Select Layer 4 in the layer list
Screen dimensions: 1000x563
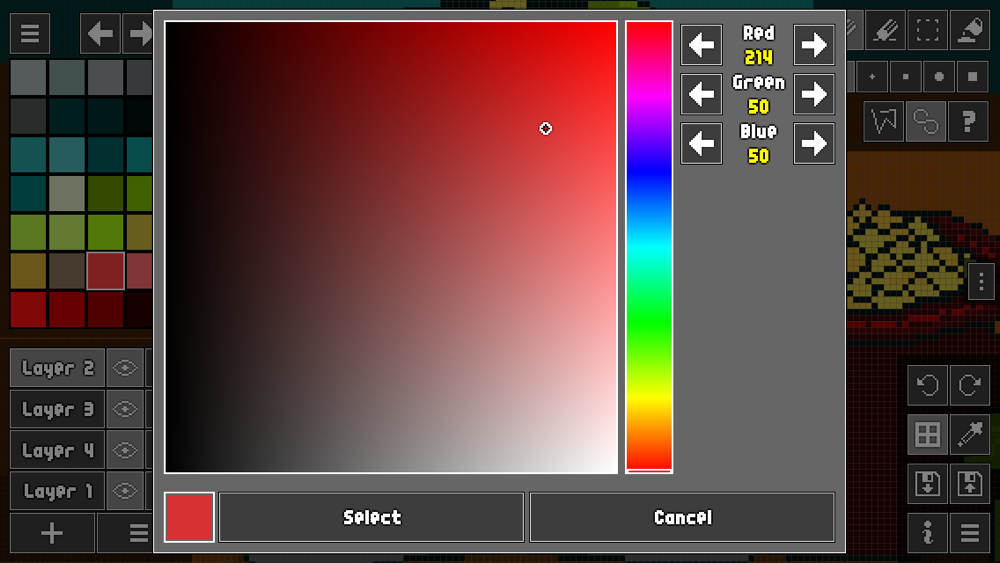tap(57, 450)
